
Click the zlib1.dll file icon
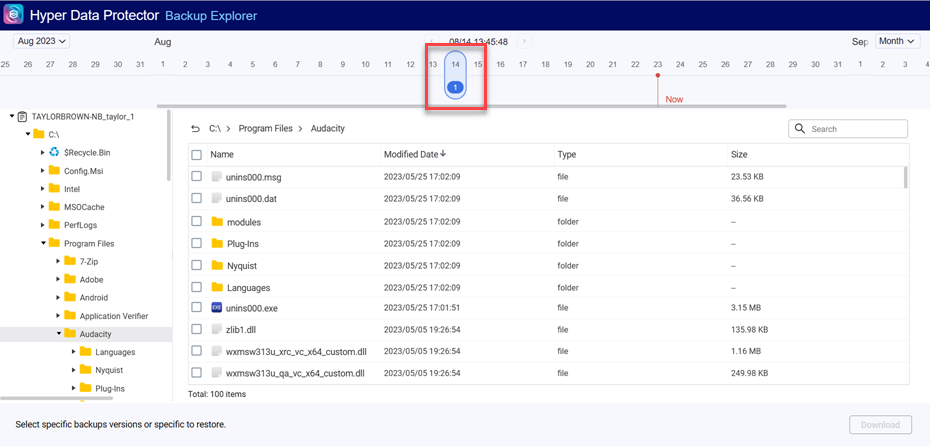pos(216,329)
